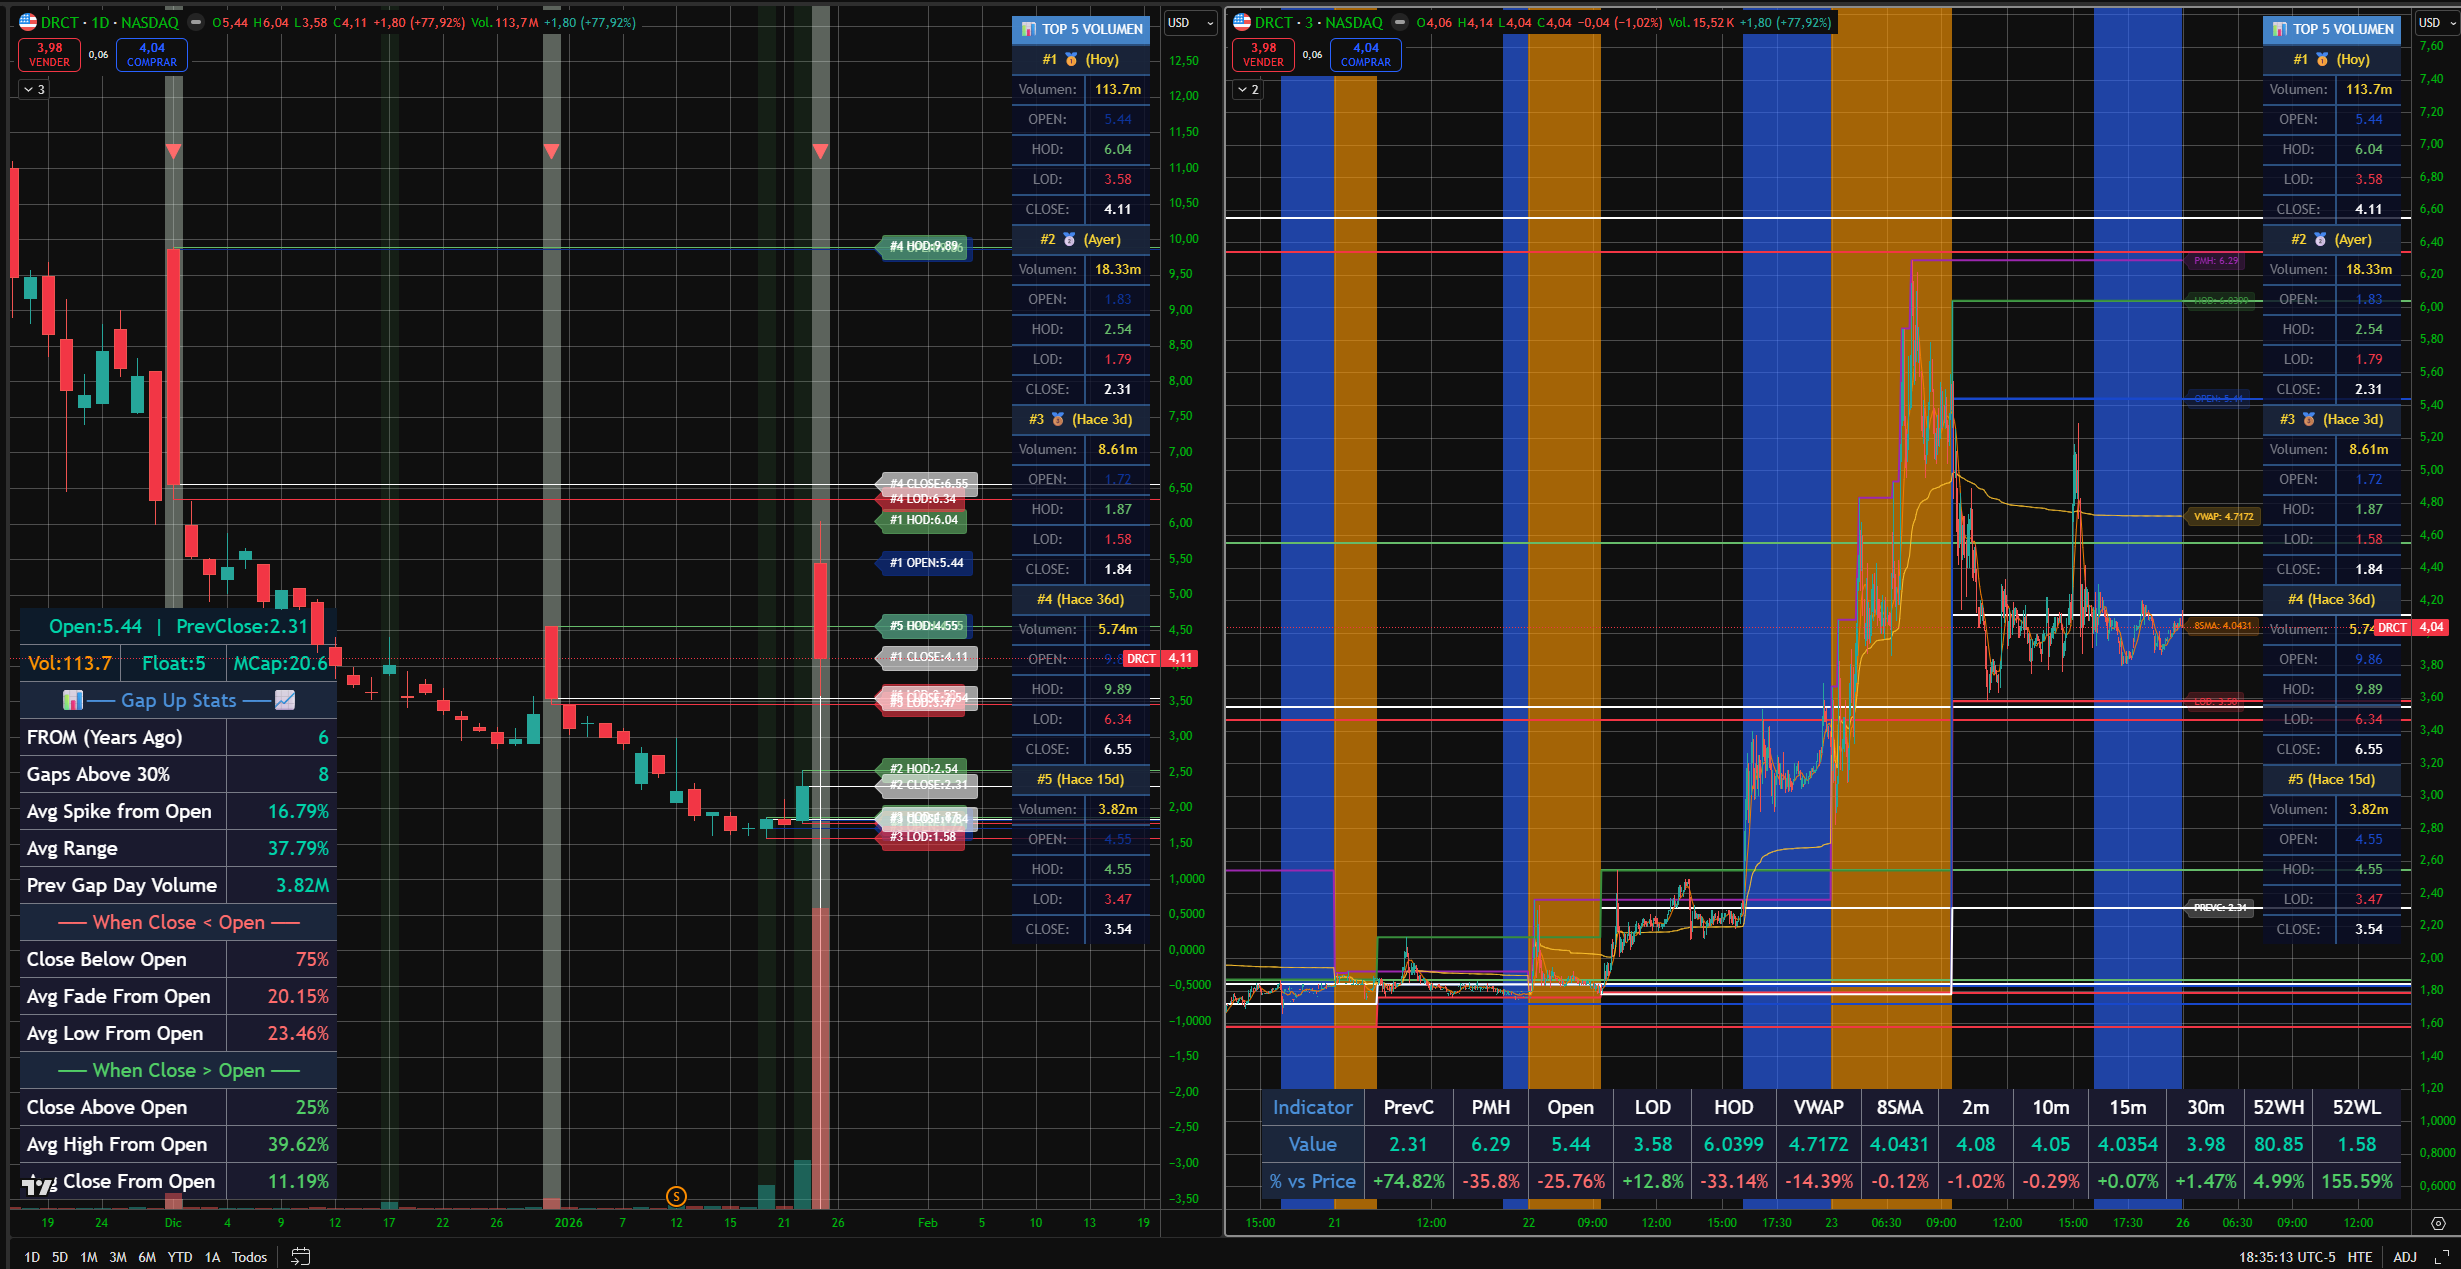Click the VWAP: 4.7172 label on right chart

2222,517
